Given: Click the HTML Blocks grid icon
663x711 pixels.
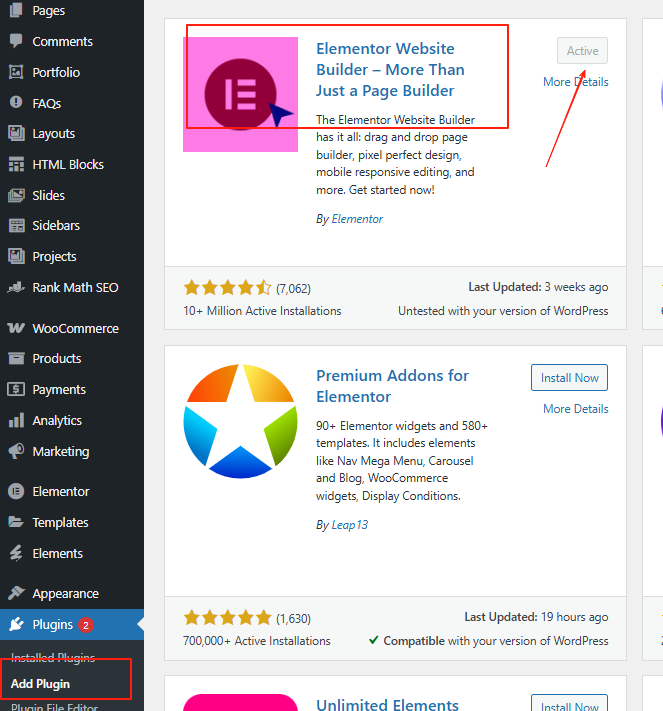Looking at the screenshot, I should pos(16,164).
